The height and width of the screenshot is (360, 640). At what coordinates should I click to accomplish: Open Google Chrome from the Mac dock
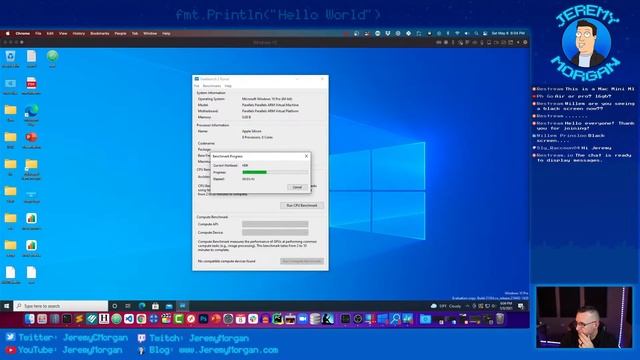coord(141,319)
